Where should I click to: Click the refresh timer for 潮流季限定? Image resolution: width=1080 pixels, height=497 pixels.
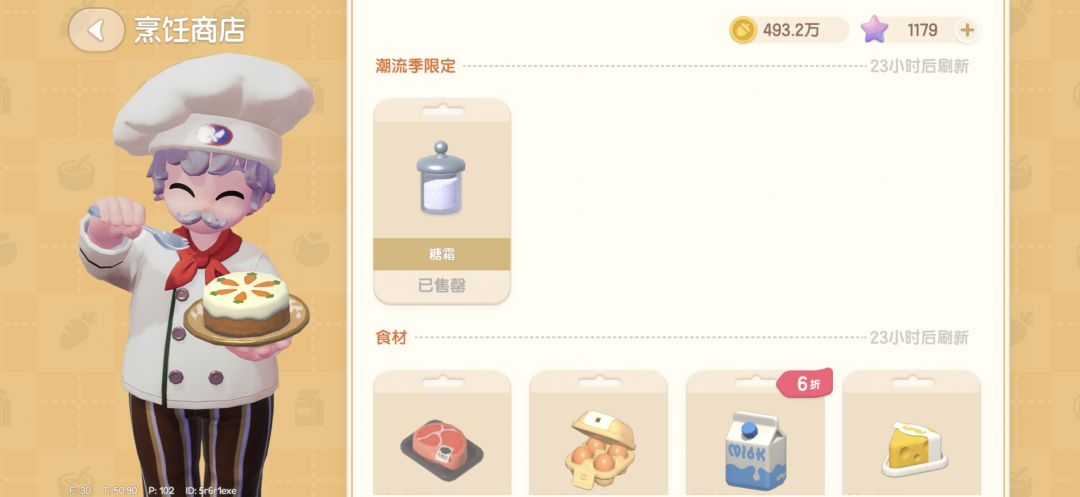(919, 67)
